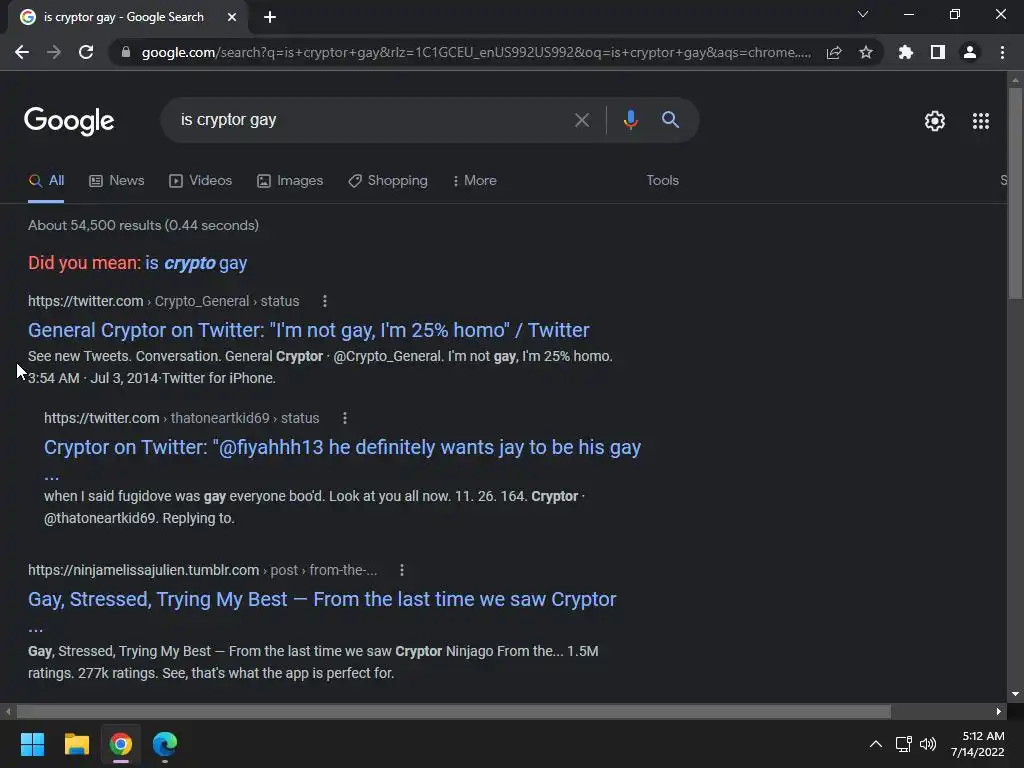
Task: Toggle the Chrome side panel
Action: tap(938, 52)
